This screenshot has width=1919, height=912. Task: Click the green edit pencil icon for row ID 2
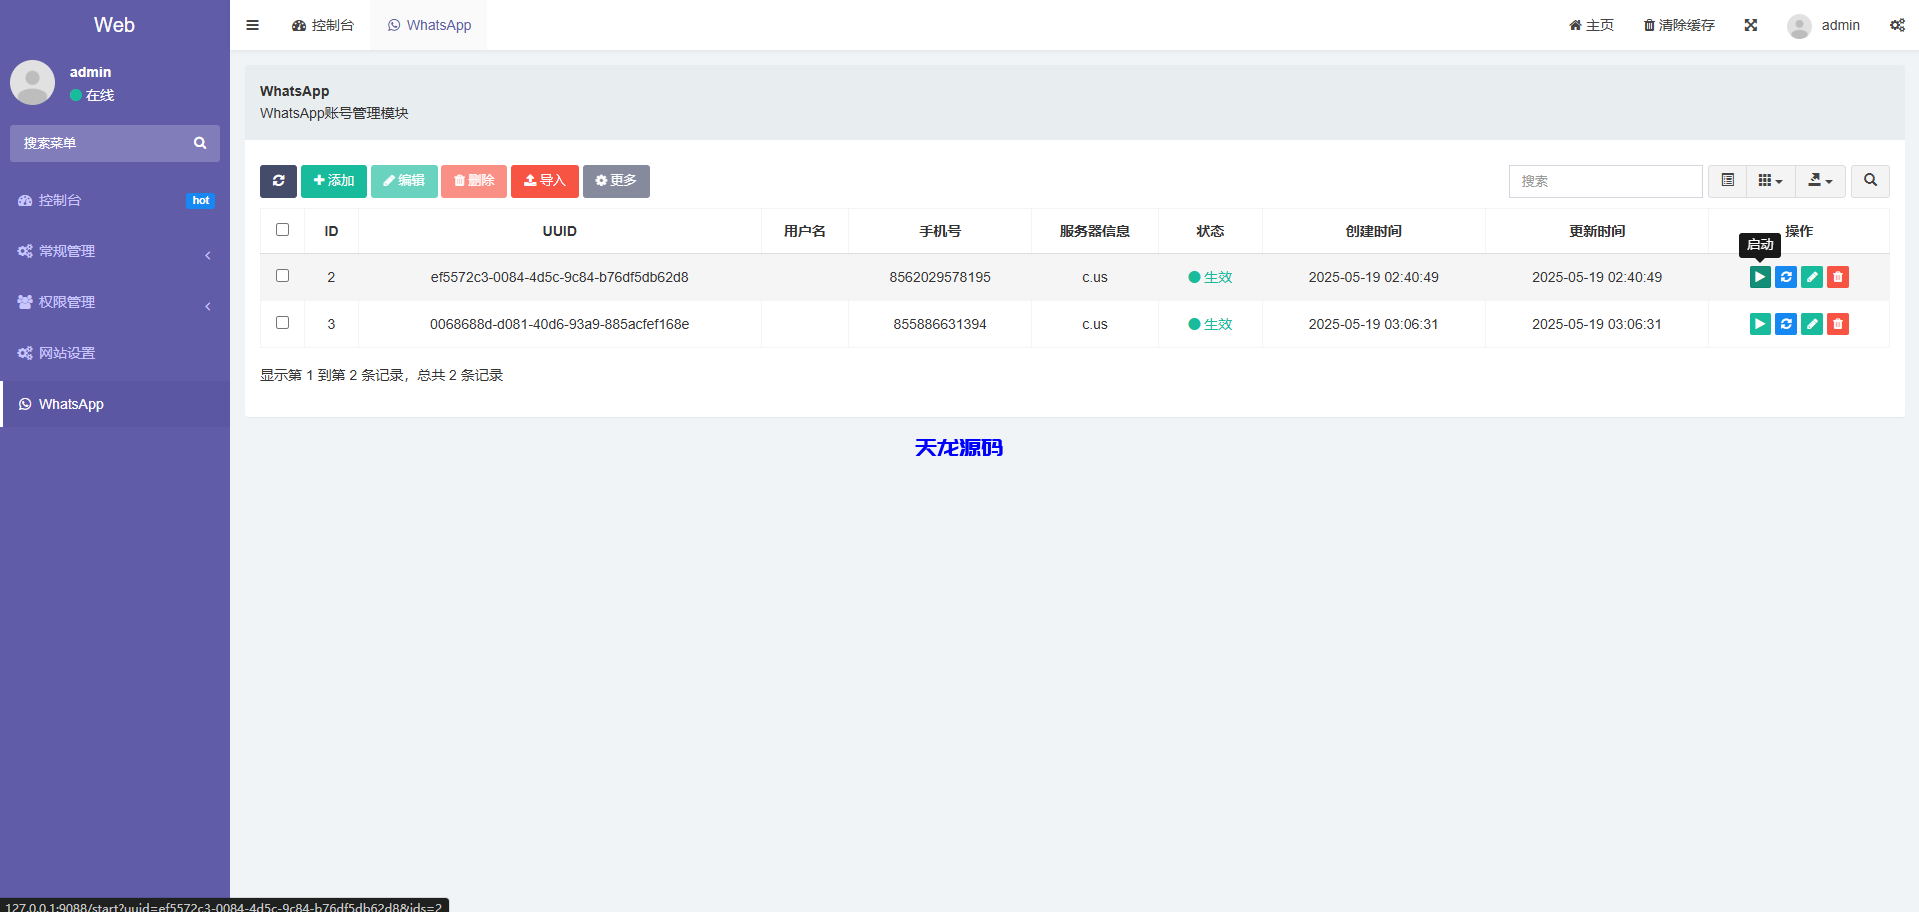point(1812,277)
